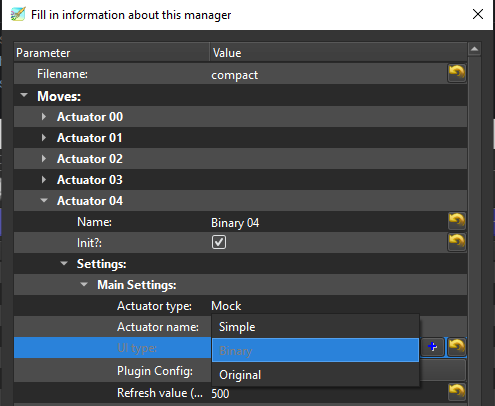Choose Simple from the UI type list

315,327
